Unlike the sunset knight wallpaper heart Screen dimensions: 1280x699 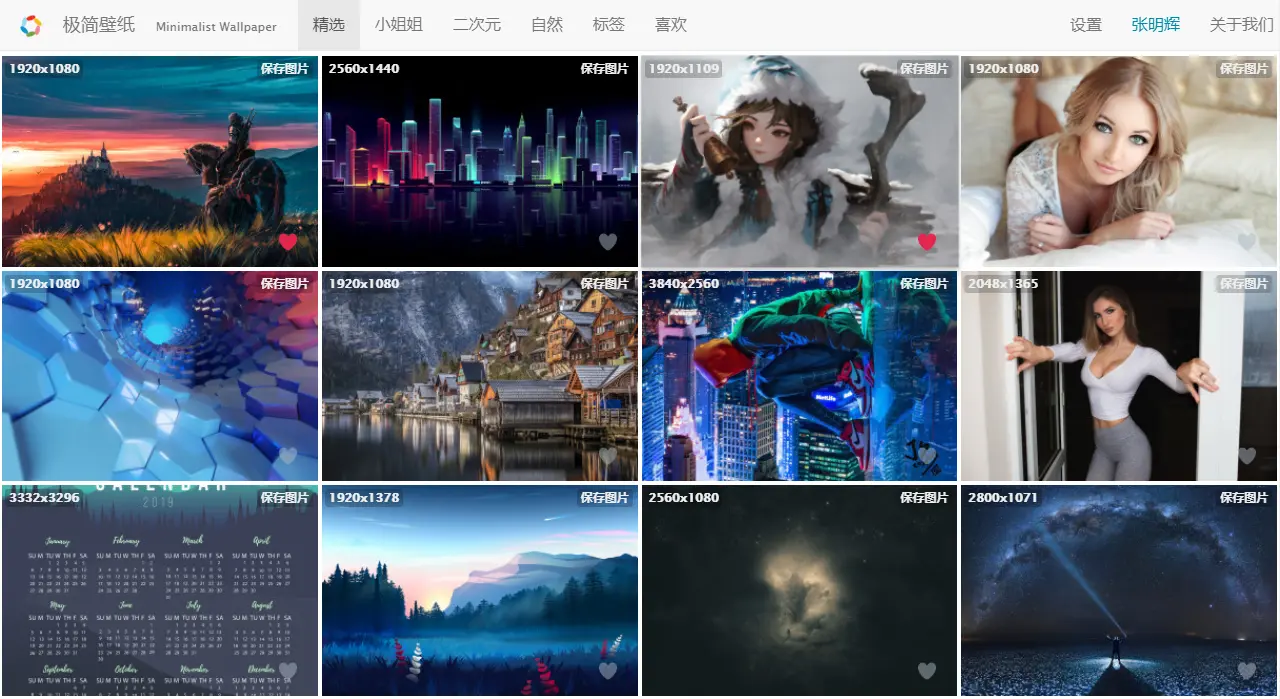(288, 241)
